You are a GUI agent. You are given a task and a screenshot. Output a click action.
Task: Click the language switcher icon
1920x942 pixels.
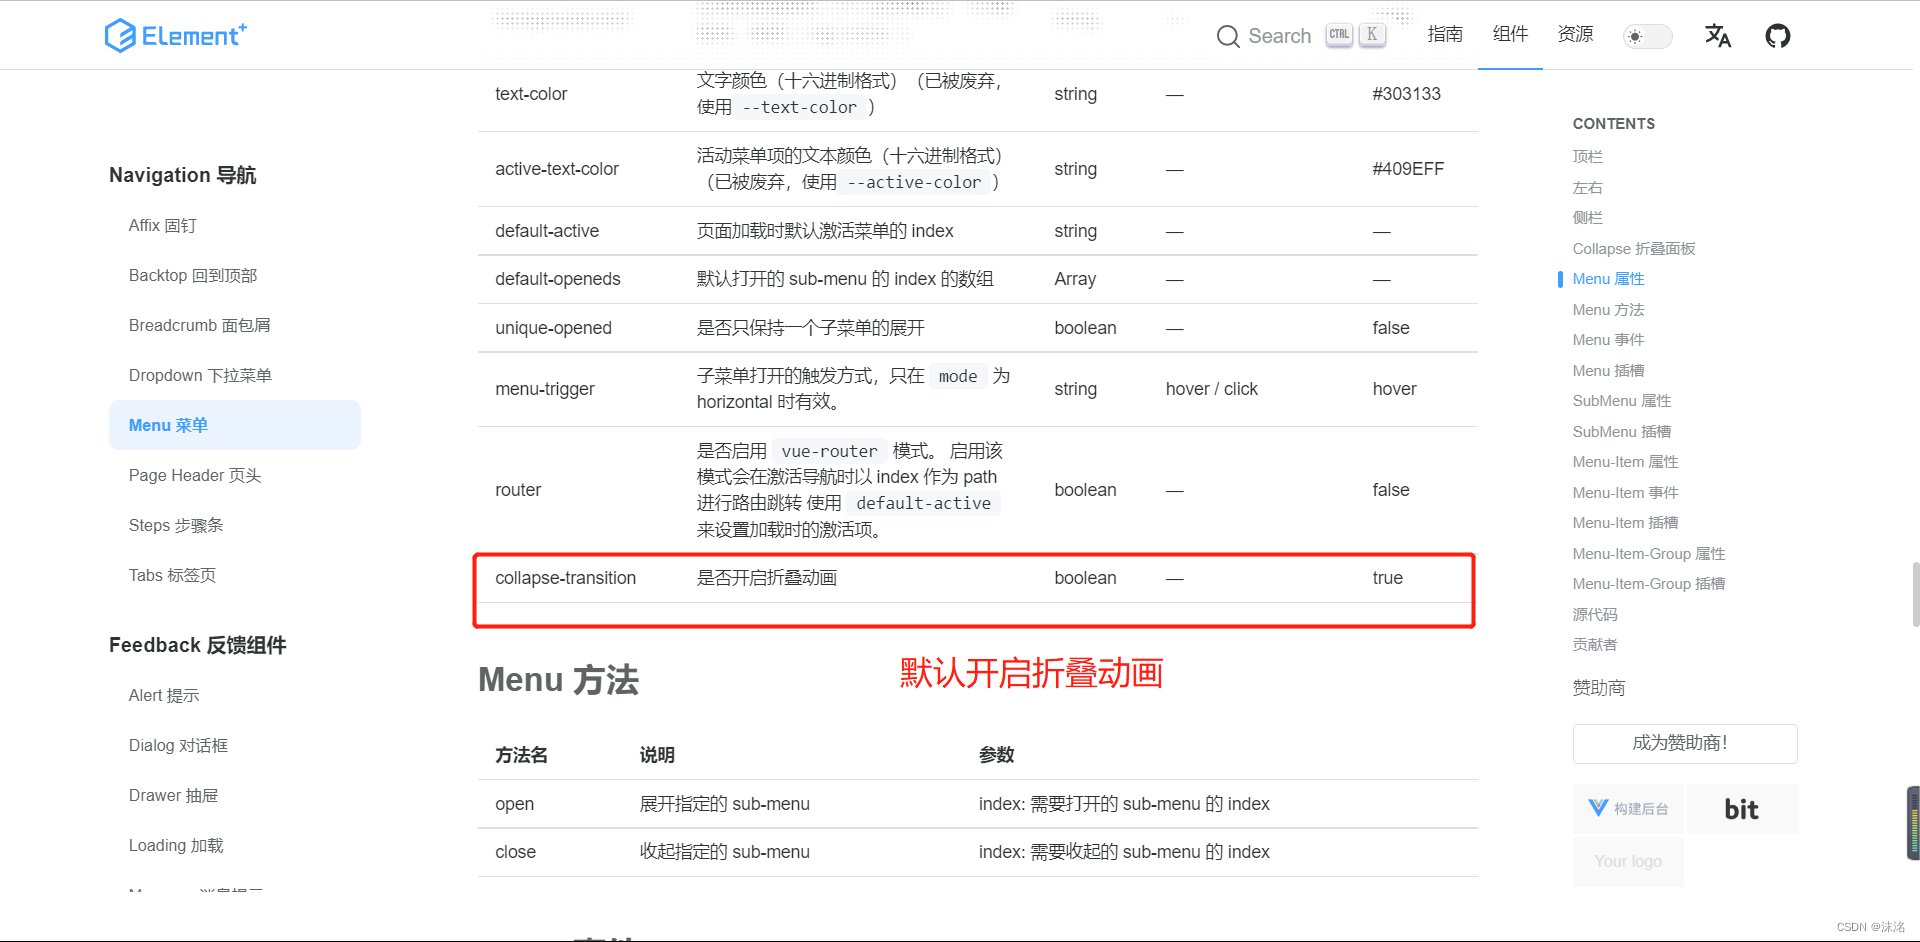pyautogui.click(x=1718, y=35)
